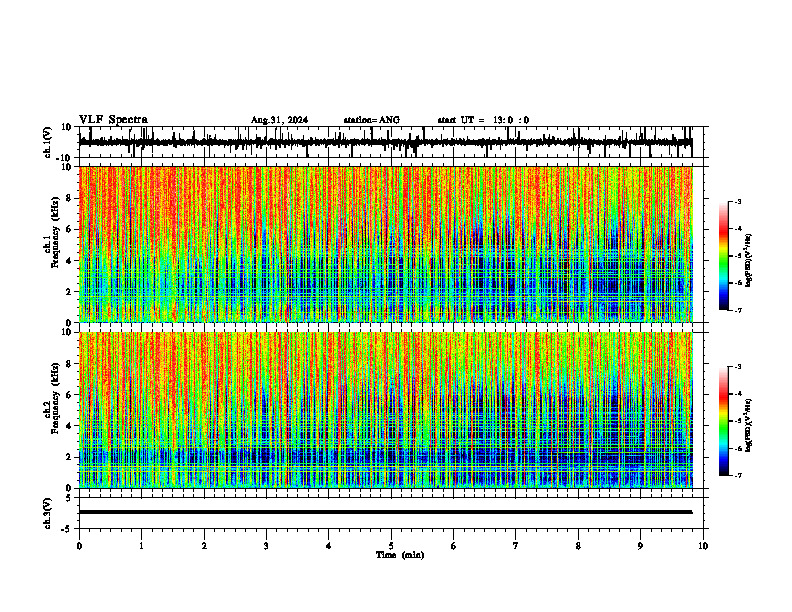Click the ch.2 spectrogram color scale bar
The width and height of the screenshot is (792, 612).
pos(724,421)
